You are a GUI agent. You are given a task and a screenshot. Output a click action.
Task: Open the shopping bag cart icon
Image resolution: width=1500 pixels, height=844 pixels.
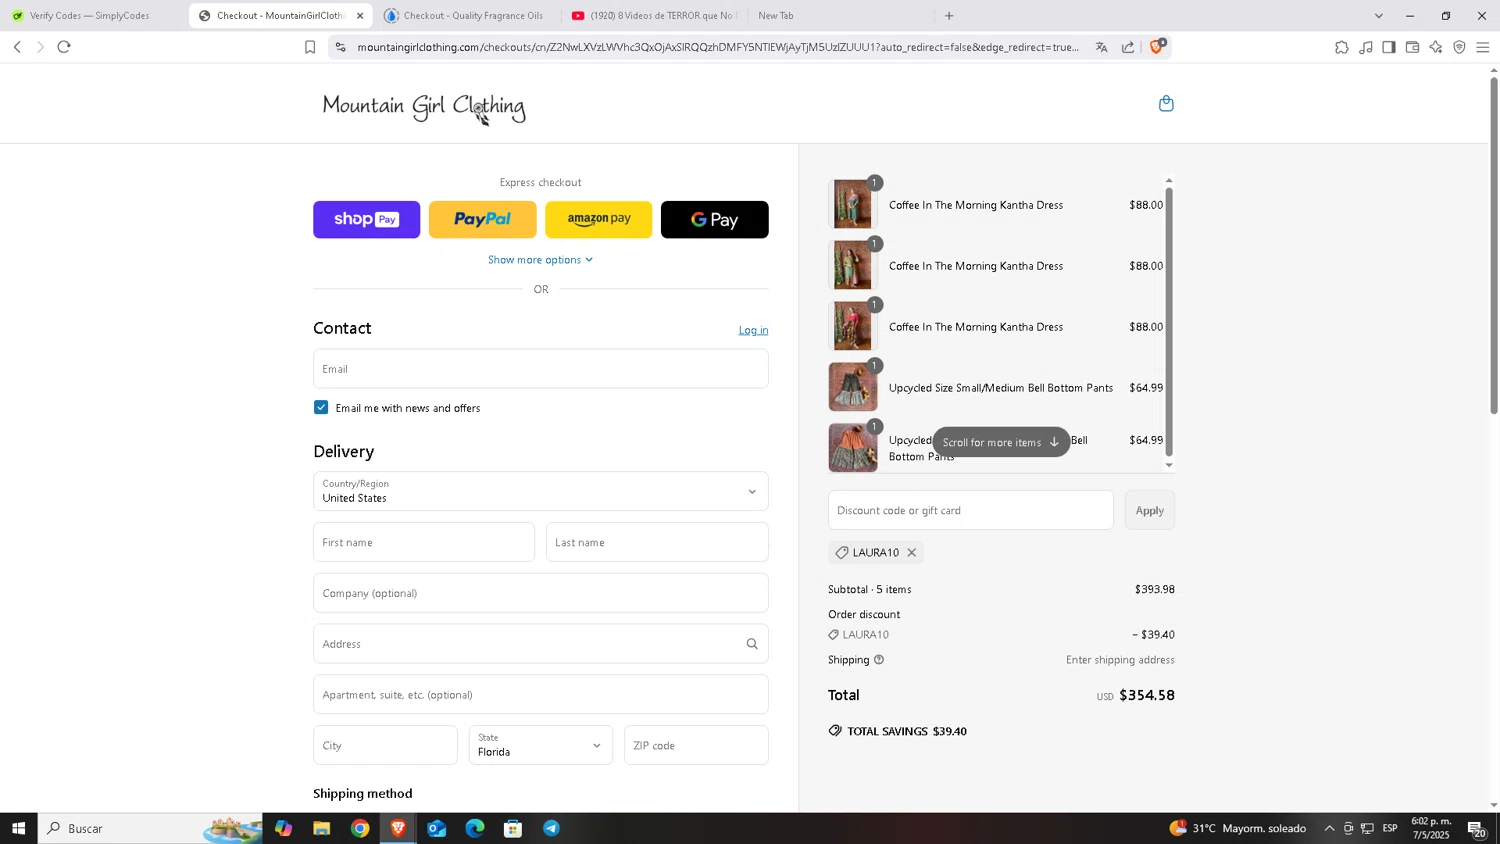1166,103
